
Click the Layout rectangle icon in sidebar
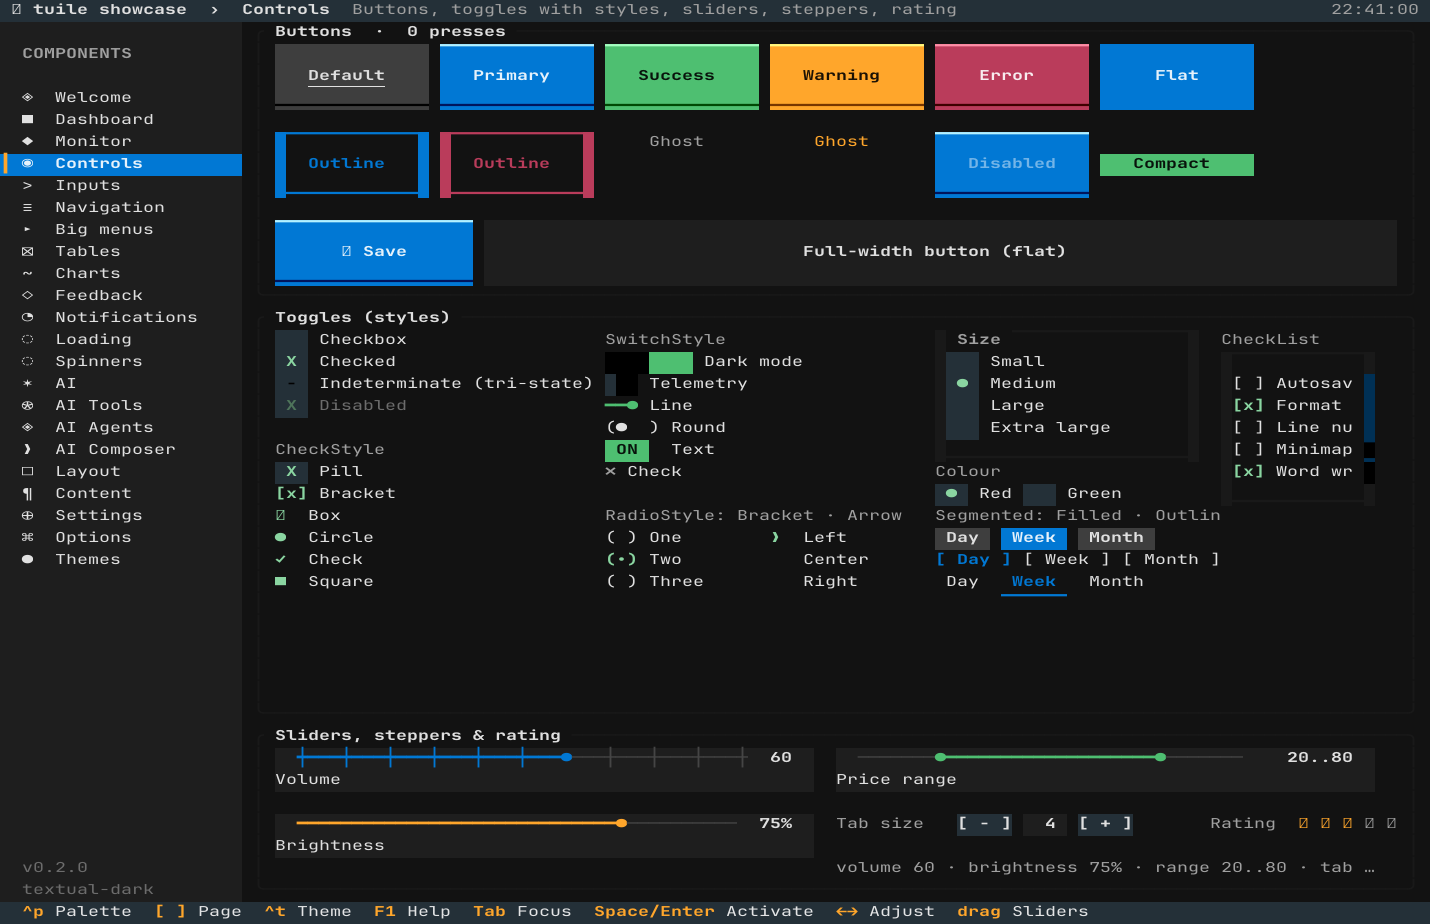pos(28,471)
